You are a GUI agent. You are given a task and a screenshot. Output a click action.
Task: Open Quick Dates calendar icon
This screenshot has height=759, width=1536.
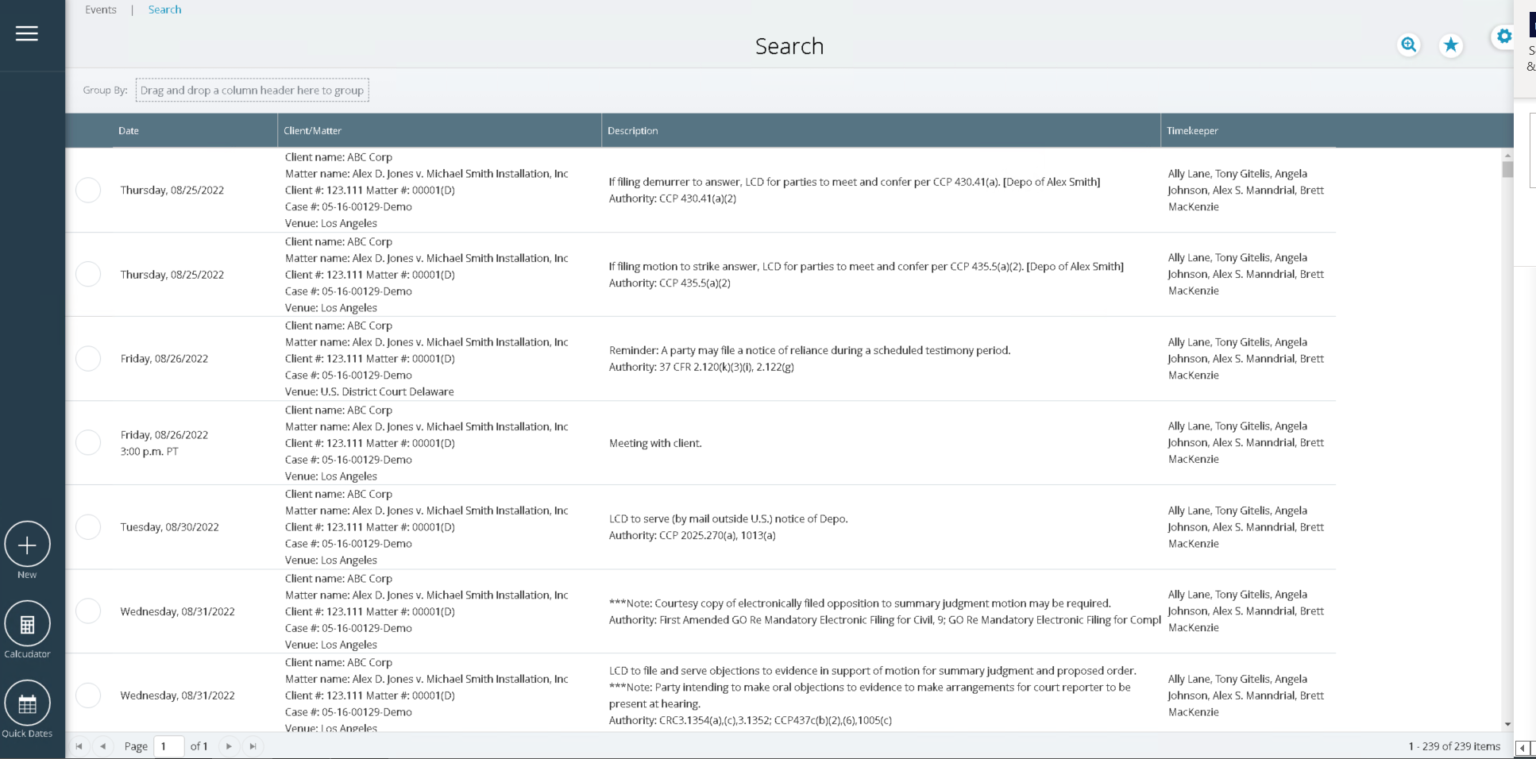(x=27, y=703)
